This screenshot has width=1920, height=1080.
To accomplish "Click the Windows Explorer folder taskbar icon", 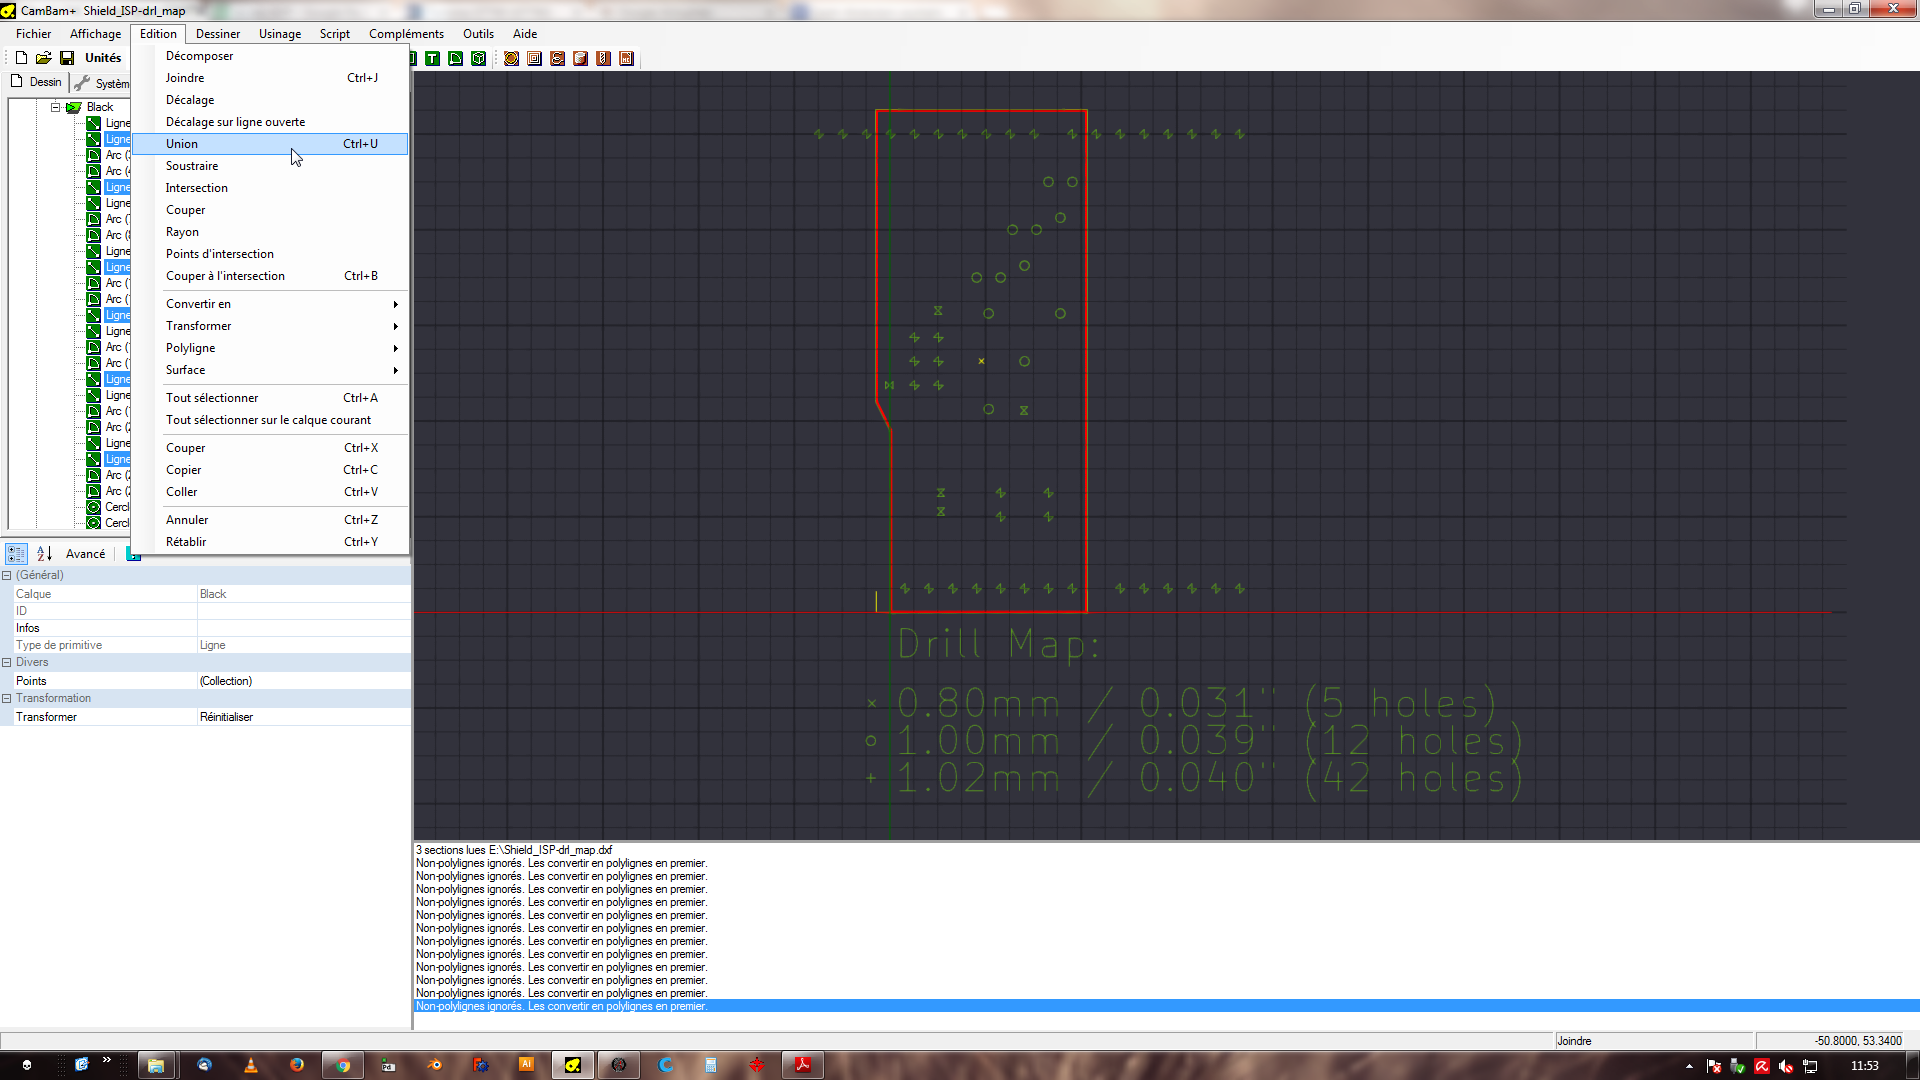I will pyautogui.click(x=156, y=1065).
